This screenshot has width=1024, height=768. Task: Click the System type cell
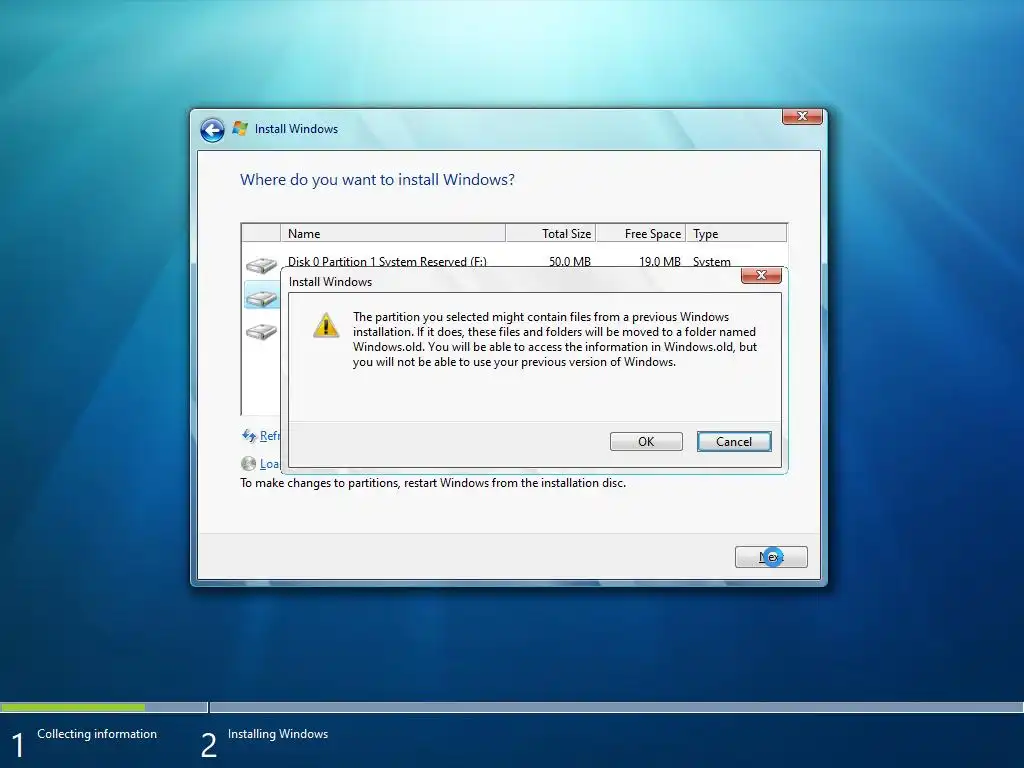[712, 261]
